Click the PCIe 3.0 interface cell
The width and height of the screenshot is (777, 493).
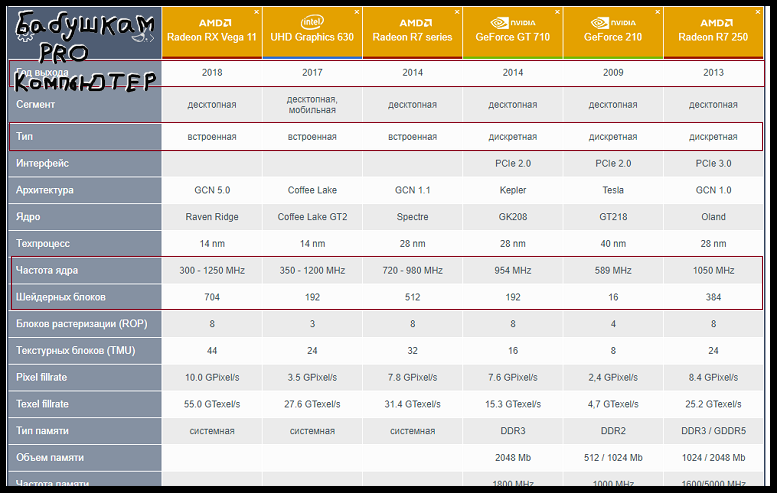click(713, 164)
